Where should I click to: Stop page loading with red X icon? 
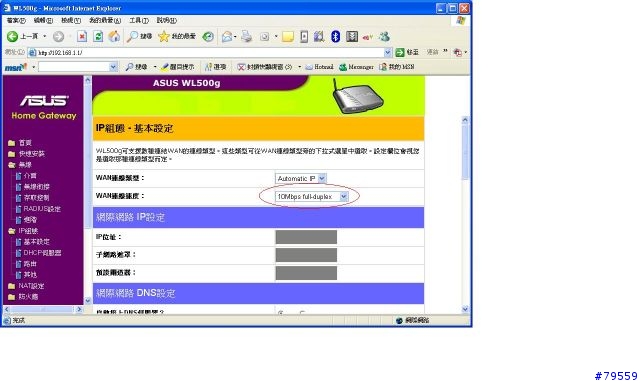tap(82, 37)
